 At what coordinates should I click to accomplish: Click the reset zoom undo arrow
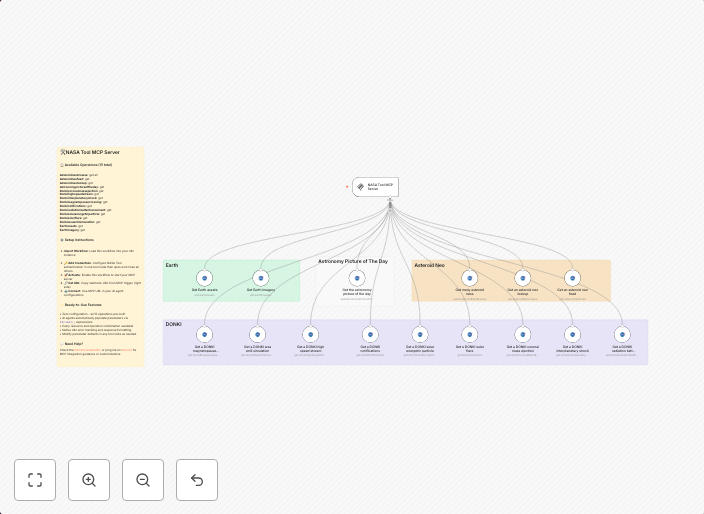point(197,480)
